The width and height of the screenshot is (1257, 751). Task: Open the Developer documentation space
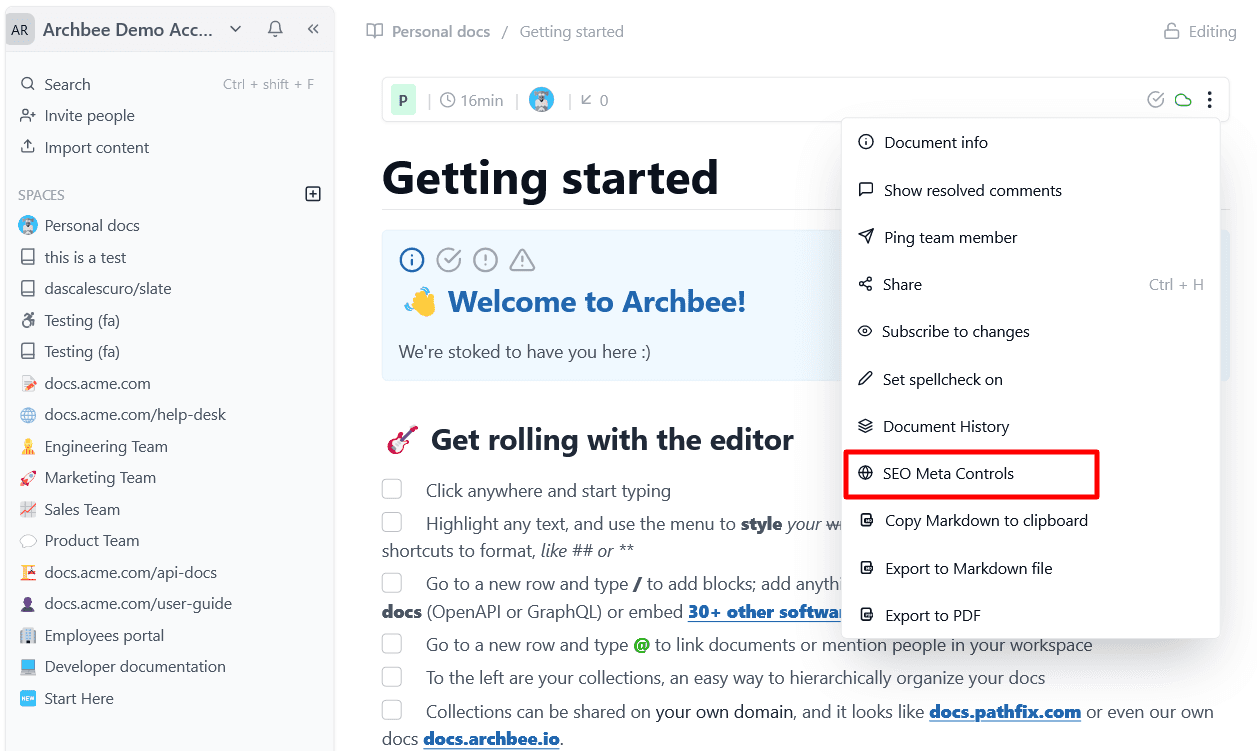tap(134, 666)
